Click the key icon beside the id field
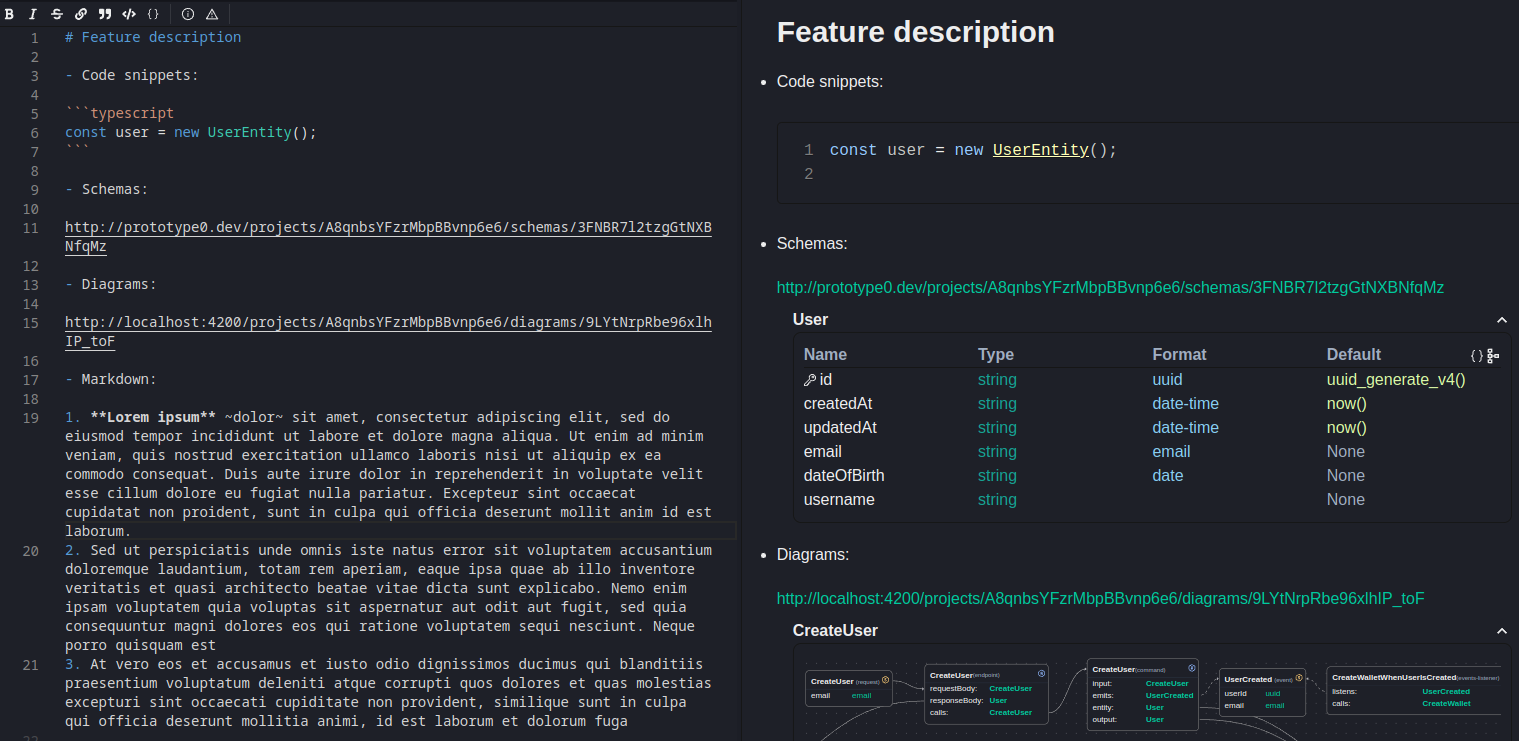This screenshot has height=741, width=1519. point(809,380)
